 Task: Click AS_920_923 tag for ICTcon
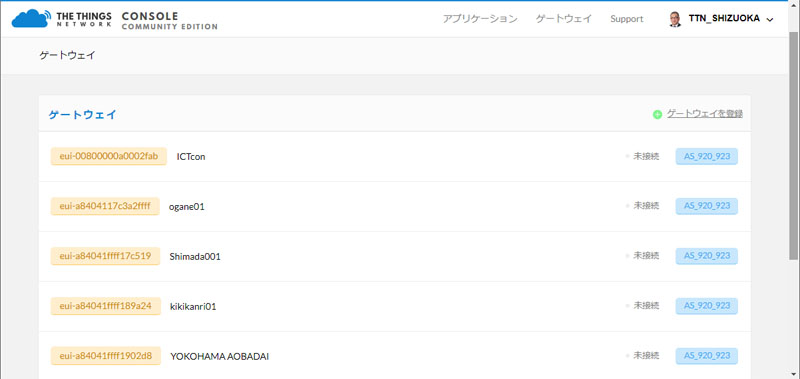(x=707, y=156)
